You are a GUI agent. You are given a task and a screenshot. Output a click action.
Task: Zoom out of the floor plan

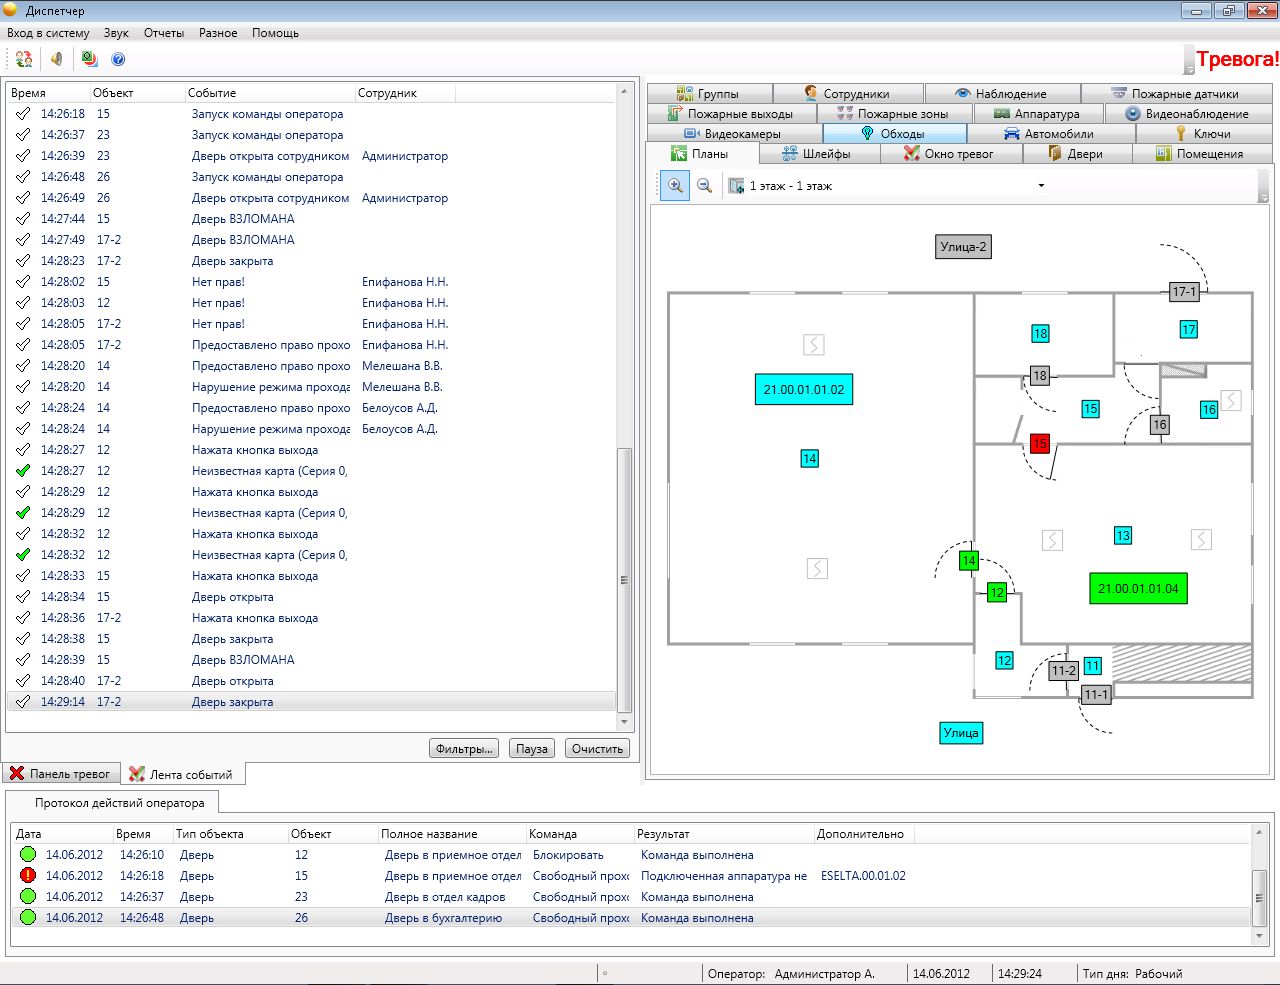[x=704, y=185]
